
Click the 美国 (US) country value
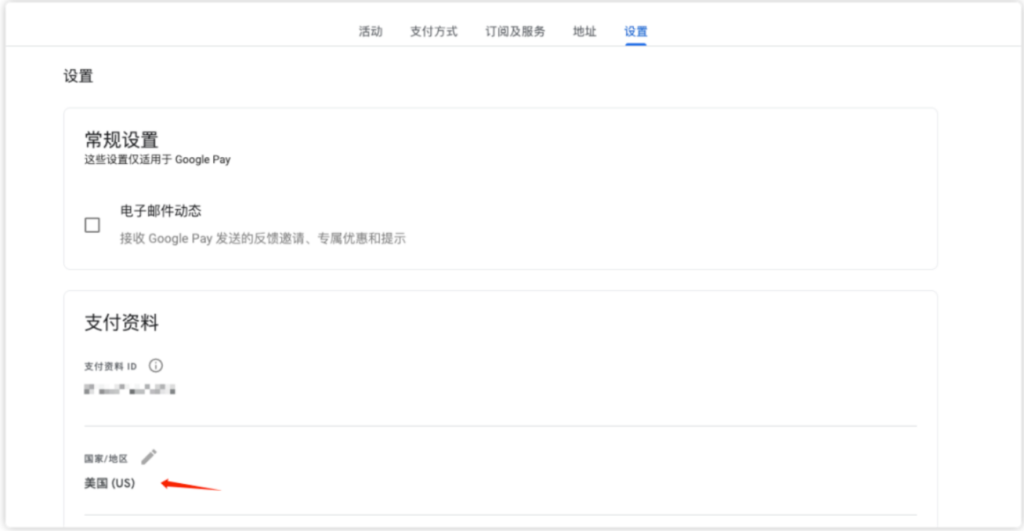110,483
